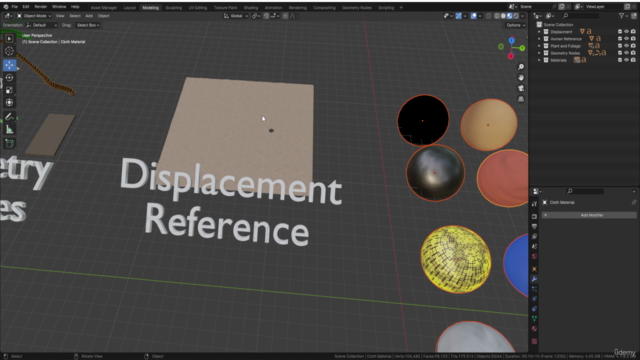Activate the Scale tool
640x360 pixels.
coord(9,90)
